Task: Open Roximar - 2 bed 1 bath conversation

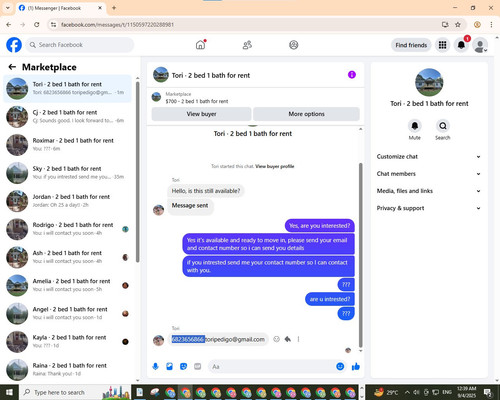Action: click(67, 145)
